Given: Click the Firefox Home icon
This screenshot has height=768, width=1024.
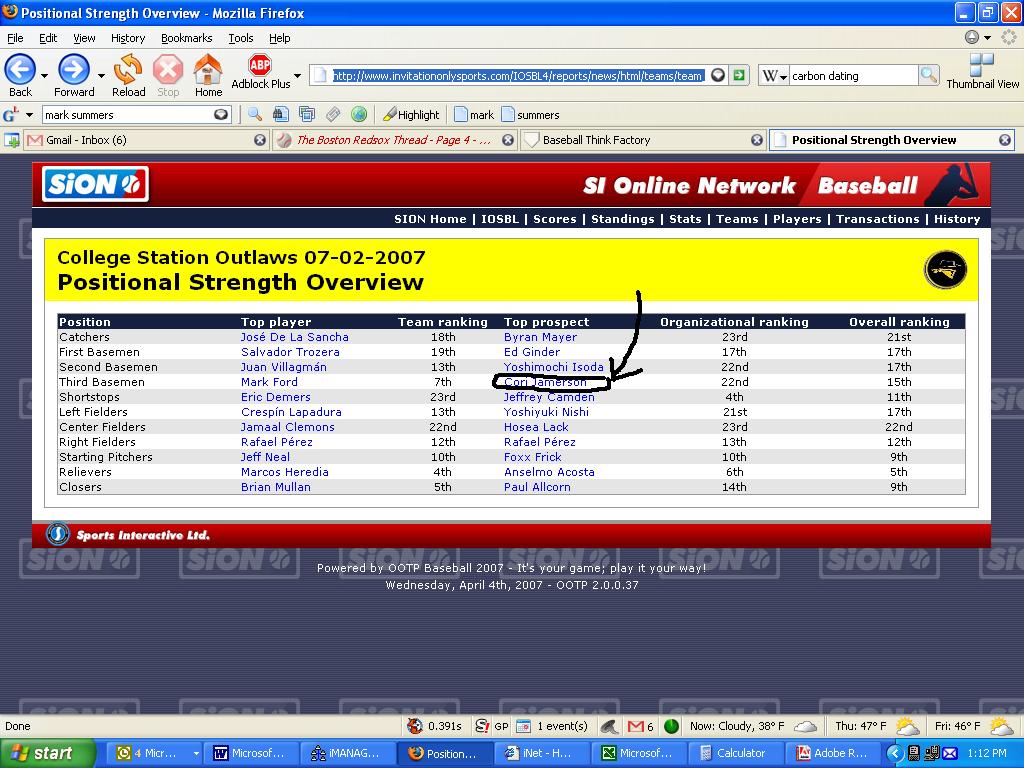Looking at the screenshot, I should coord(207,73).
